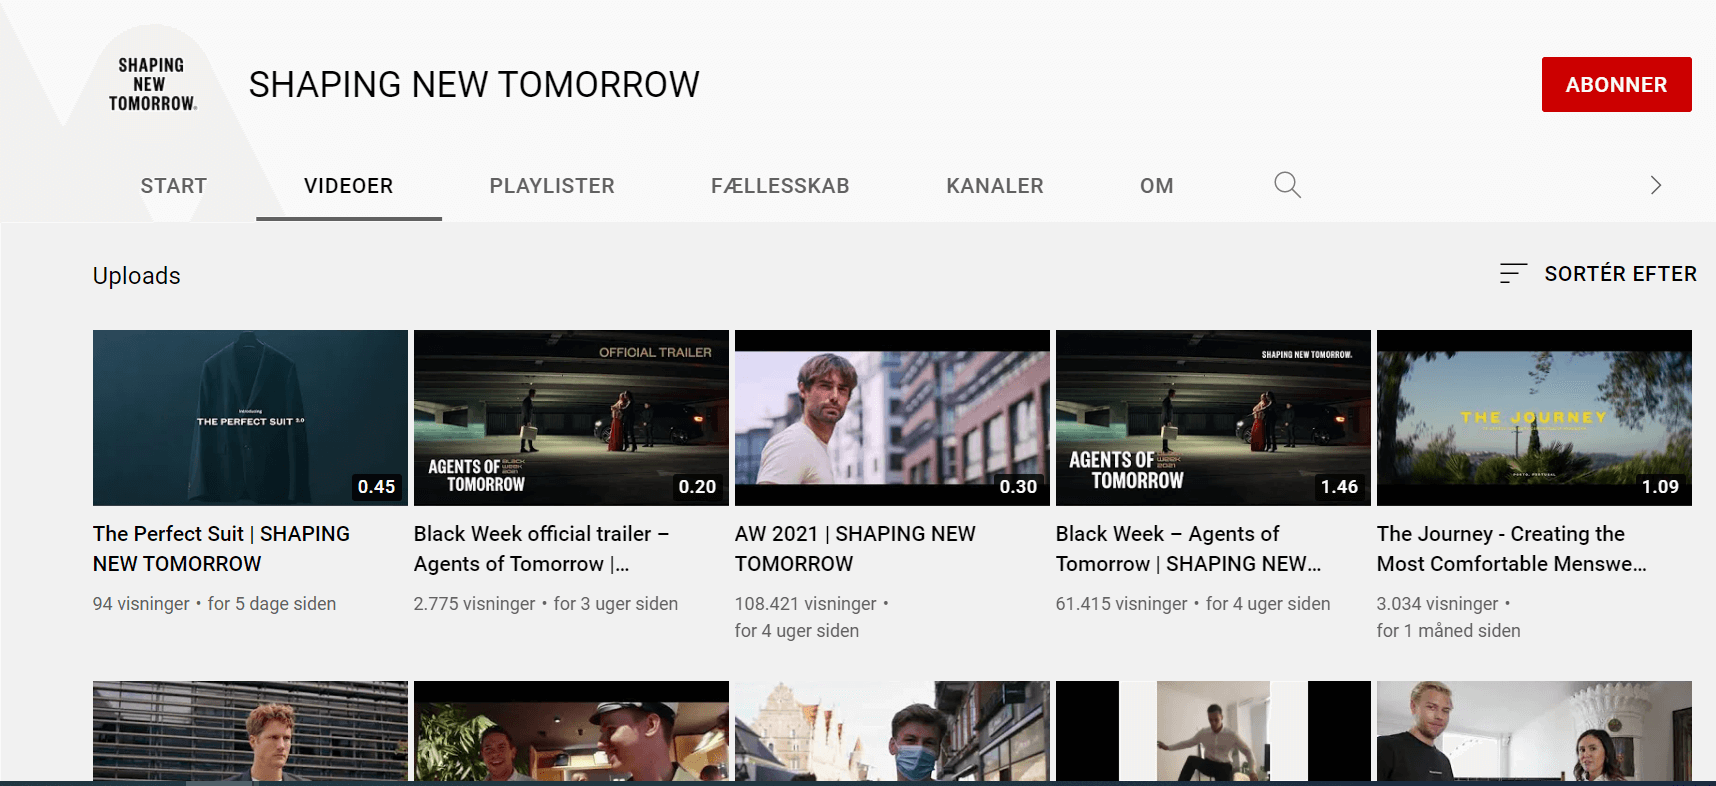Viewport: 1716px width, 786px height.
Task: Play the Black Week official trailer thumbnail
Action: point(571,418)
